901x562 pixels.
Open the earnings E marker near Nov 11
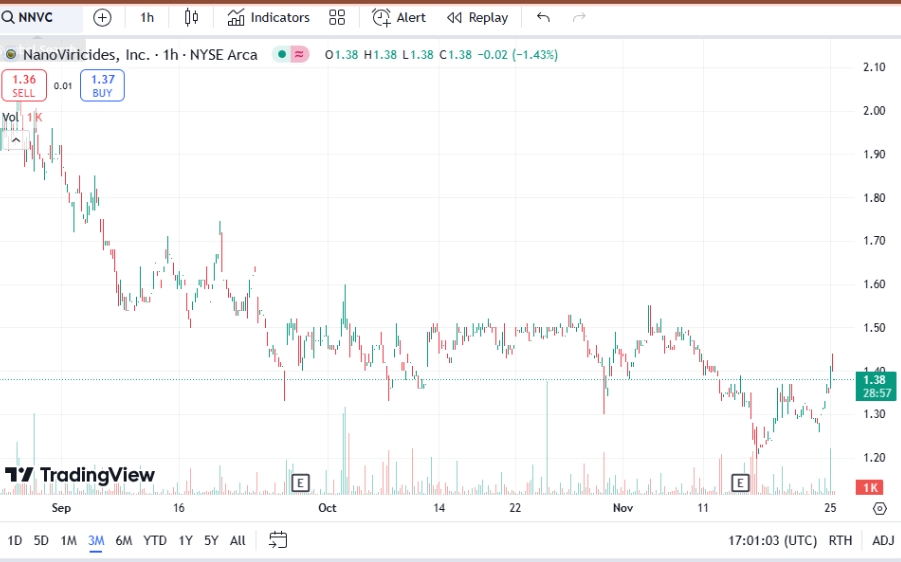coord(740,483)
